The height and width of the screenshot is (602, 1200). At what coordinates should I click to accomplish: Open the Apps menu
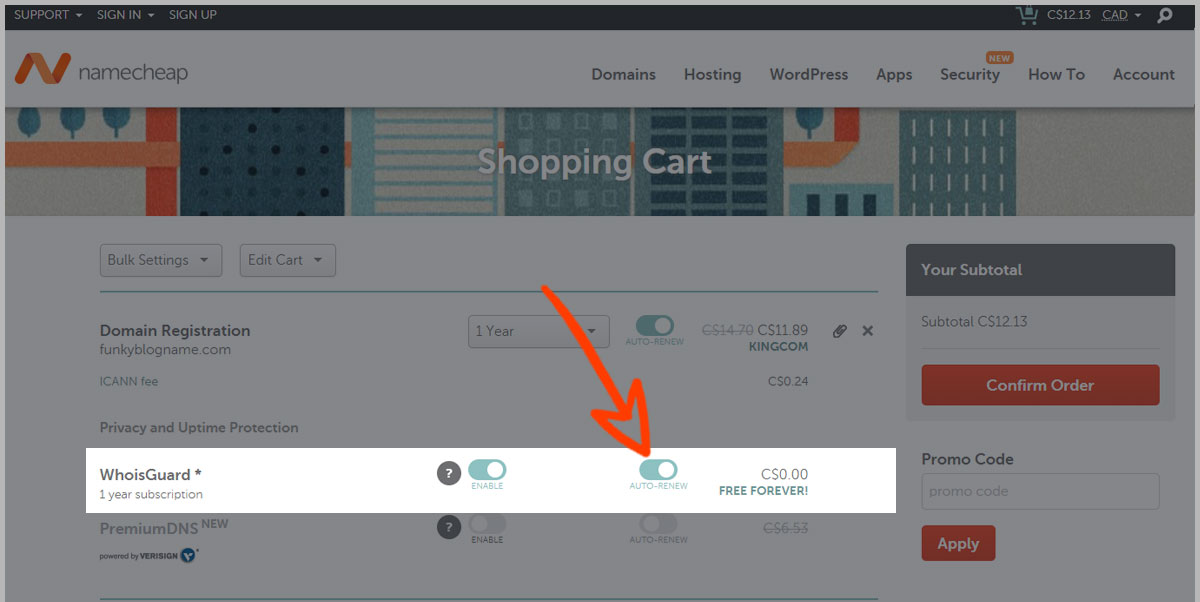[x=894, y=74]
